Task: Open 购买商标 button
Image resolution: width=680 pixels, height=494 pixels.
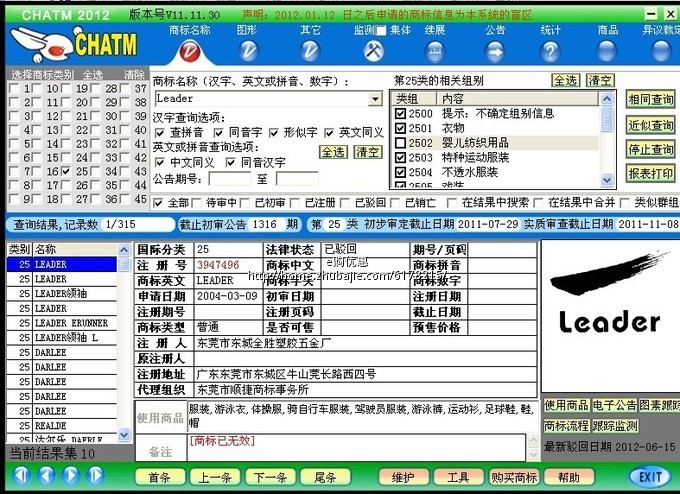Action: click(514, 478)
